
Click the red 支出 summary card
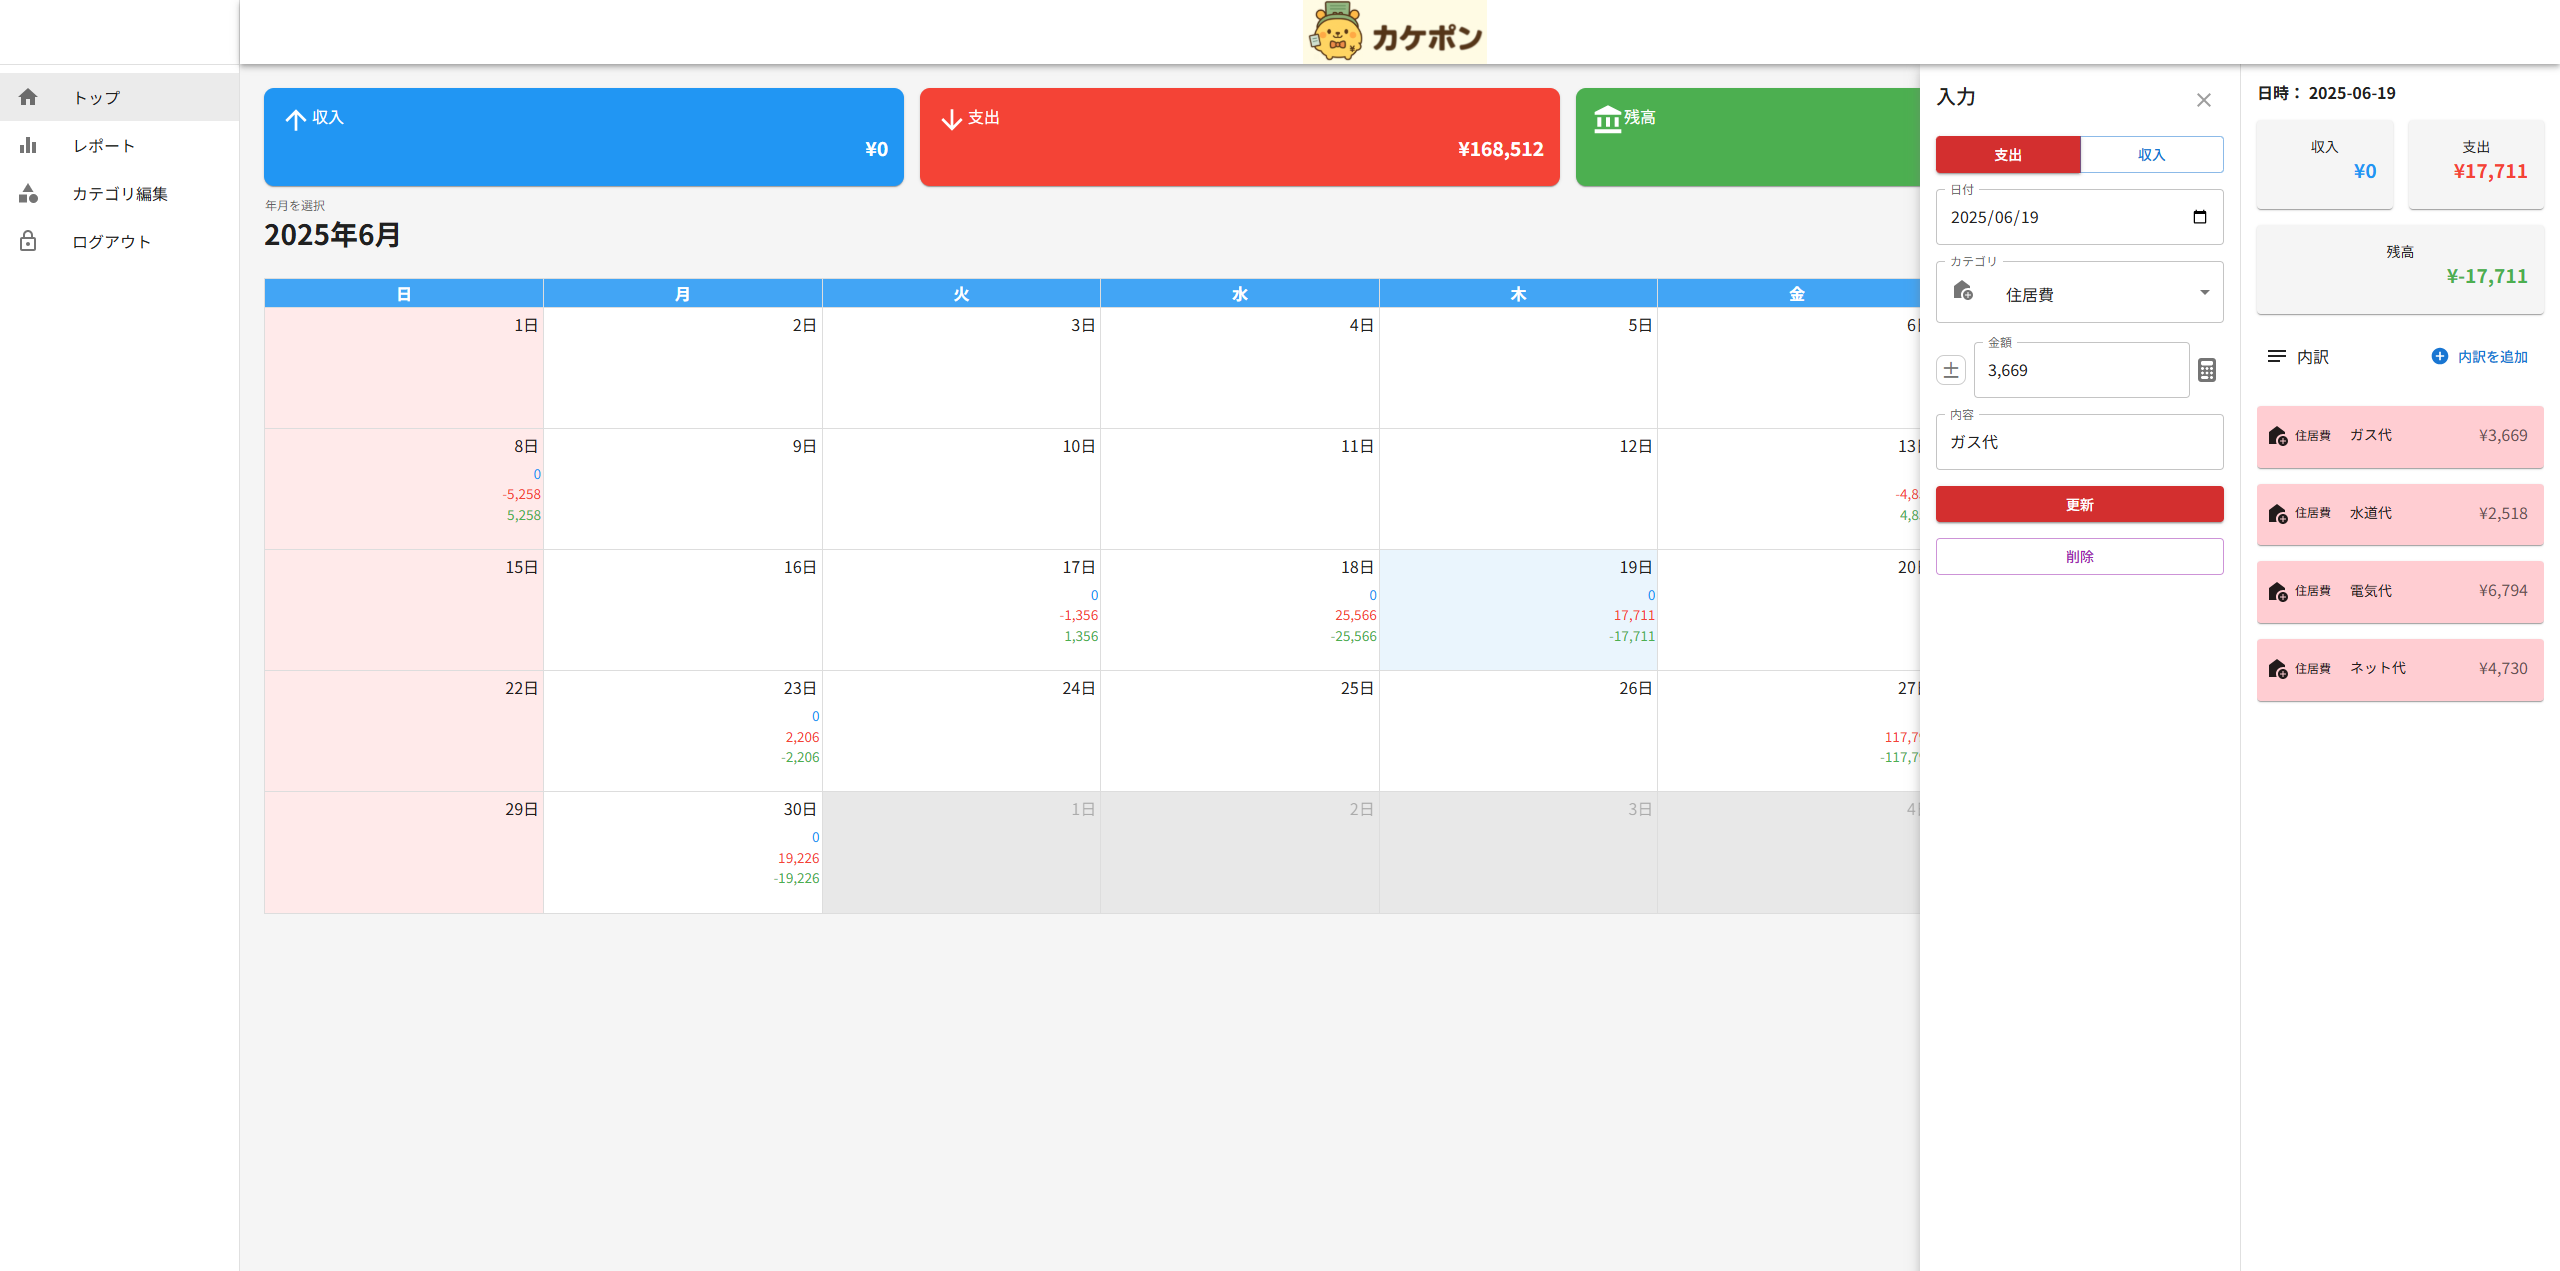click(x=1239, y=137)
